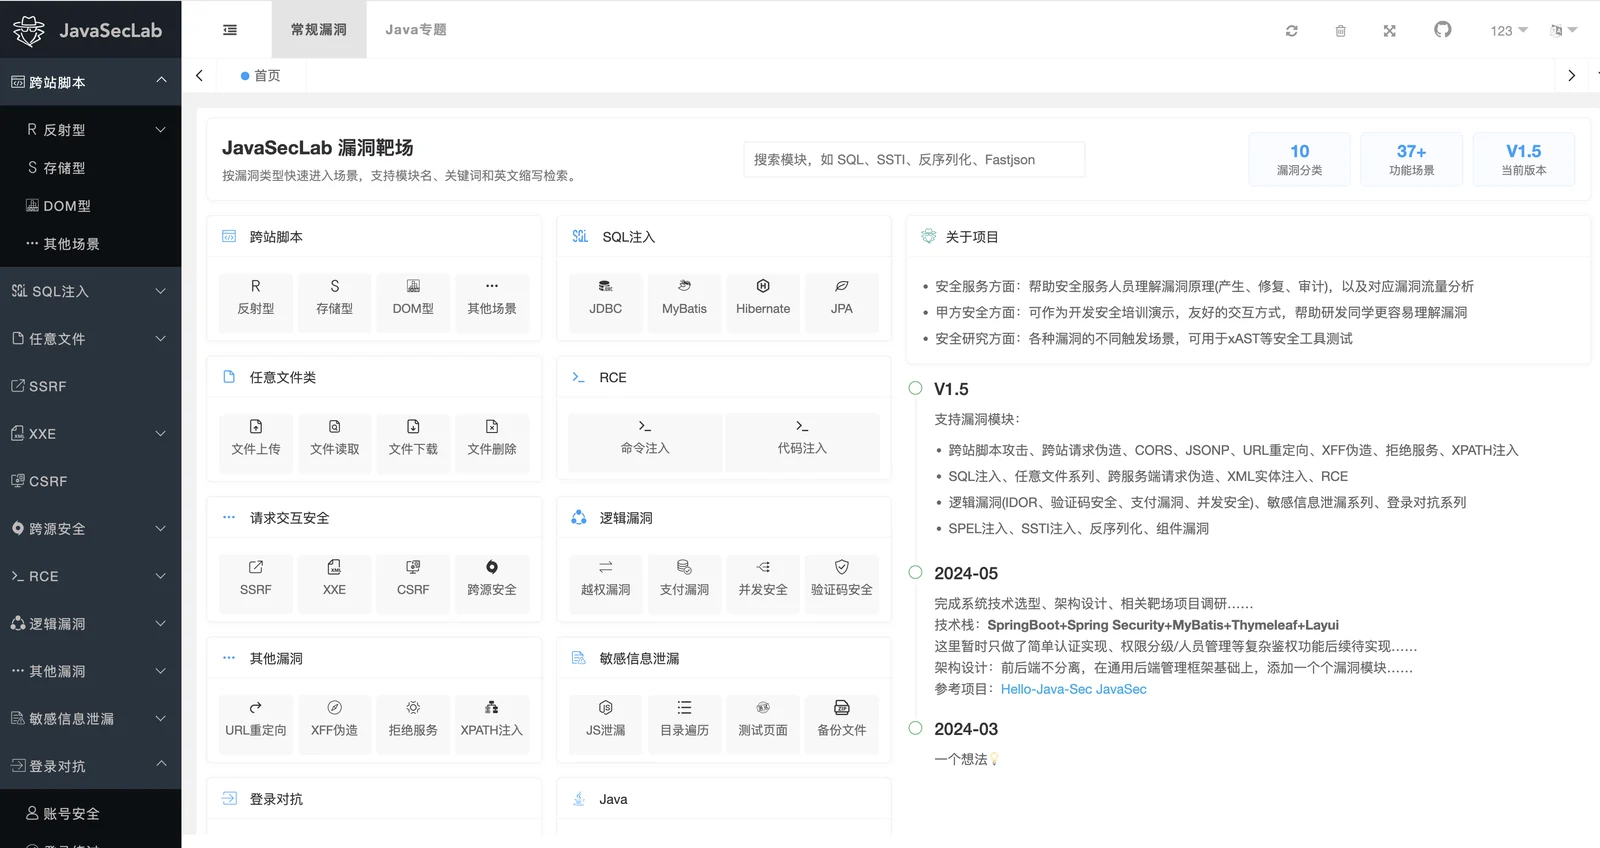This screenshot has height=848, width=1600.
Task: Click the sidebar collapse hamburger icon
Action: tap(230, 30)
